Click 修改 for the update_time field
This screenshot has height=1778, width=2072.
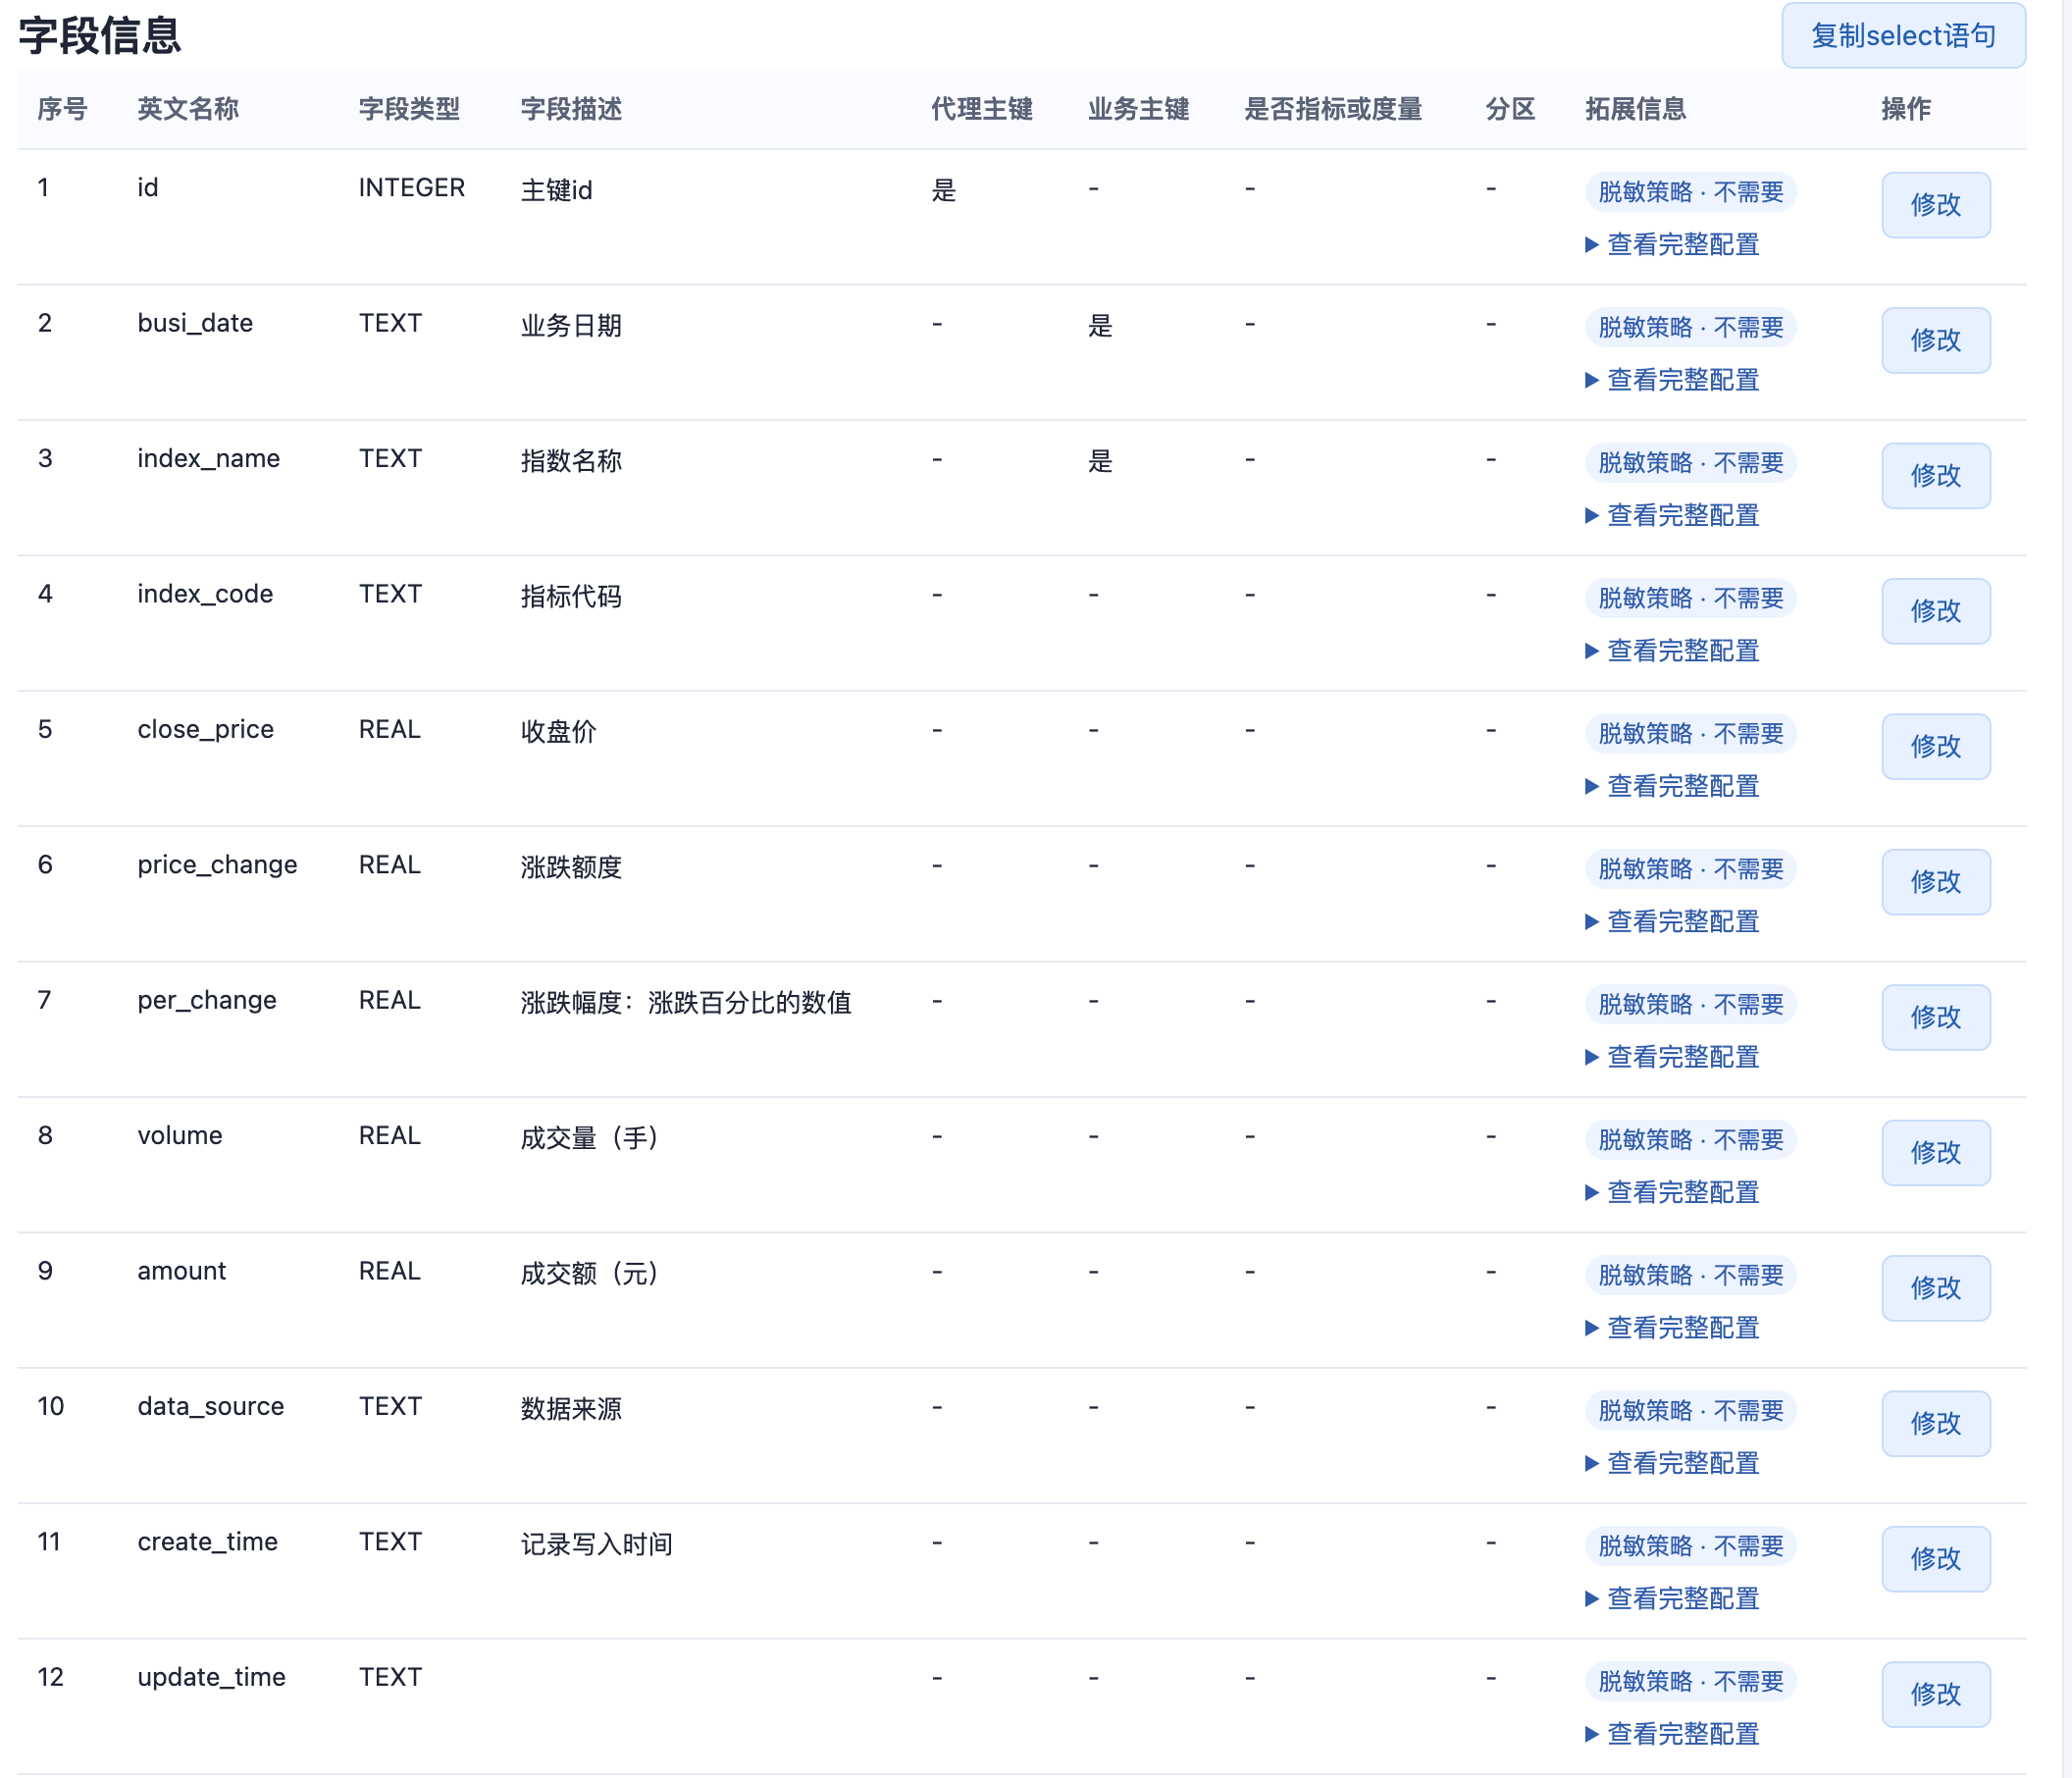pos(1936,1694)
